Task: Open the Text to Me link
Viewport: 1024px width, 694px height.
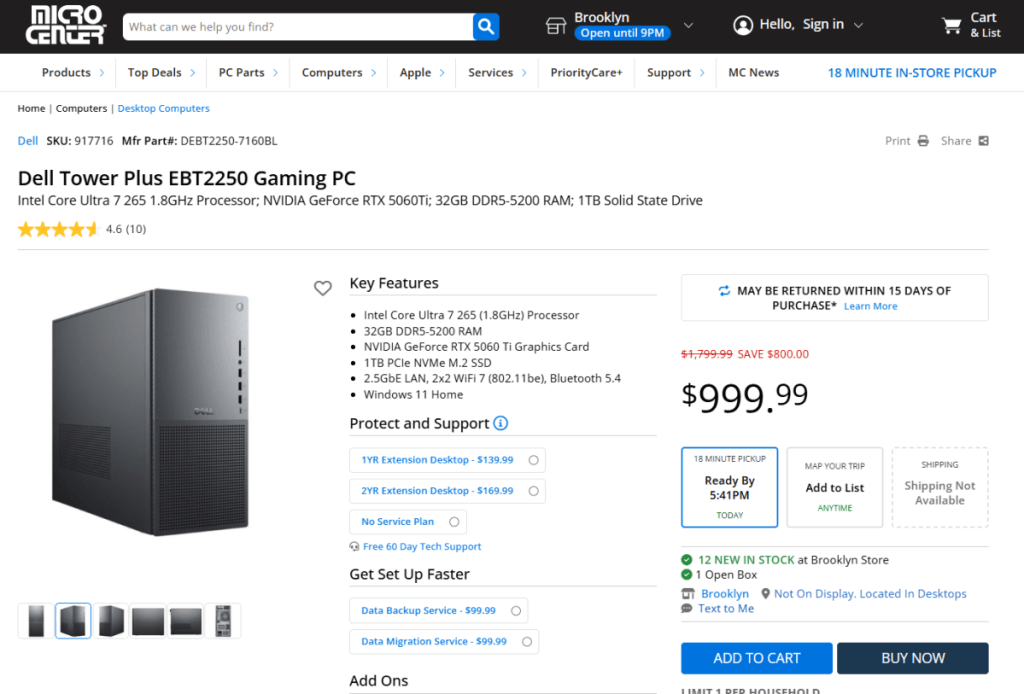Action: (726, 608)
